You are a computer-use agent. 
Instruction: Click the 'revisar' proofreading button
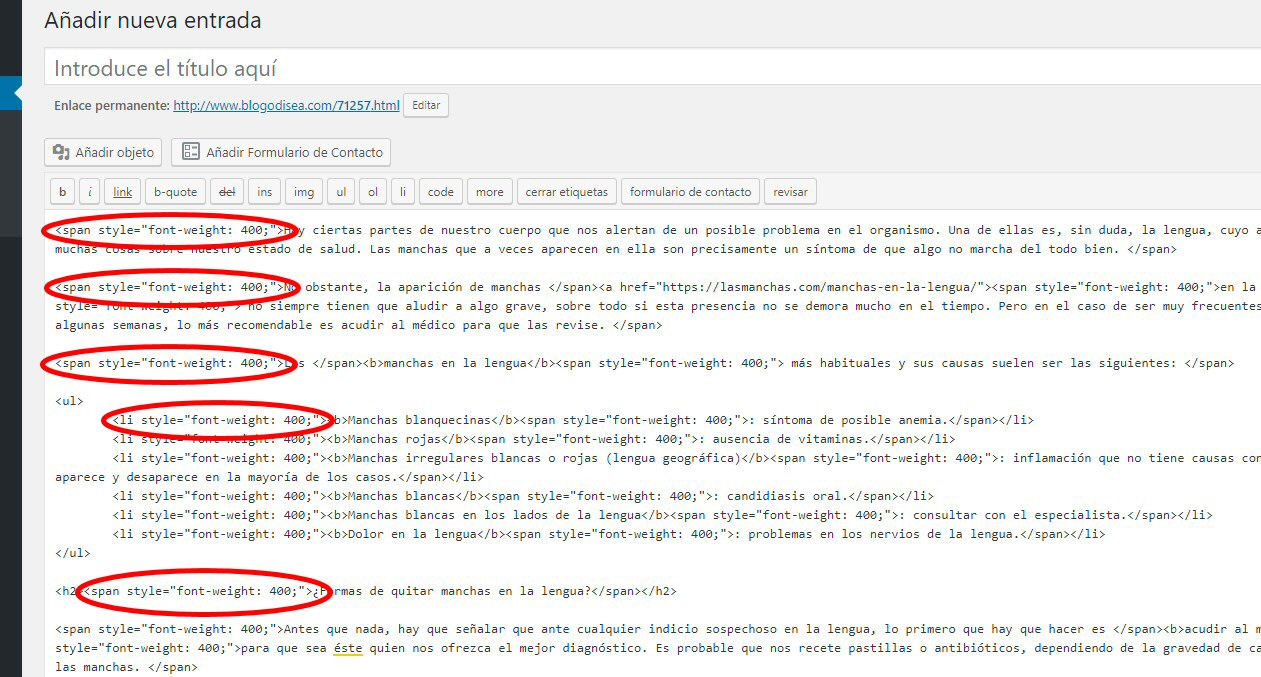[x=790, y=192]
